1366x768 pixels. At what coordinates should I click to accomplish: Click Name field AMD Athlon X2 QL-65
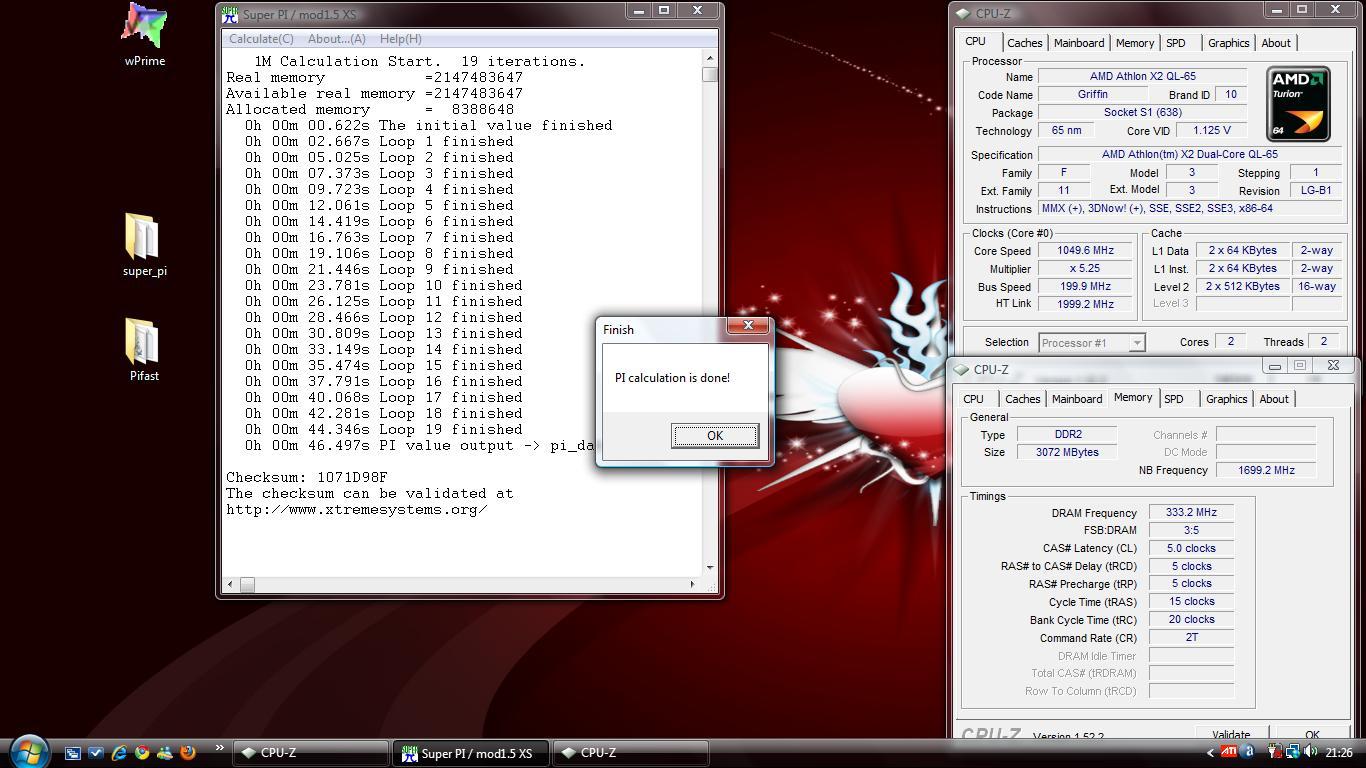coord(1142,77)
